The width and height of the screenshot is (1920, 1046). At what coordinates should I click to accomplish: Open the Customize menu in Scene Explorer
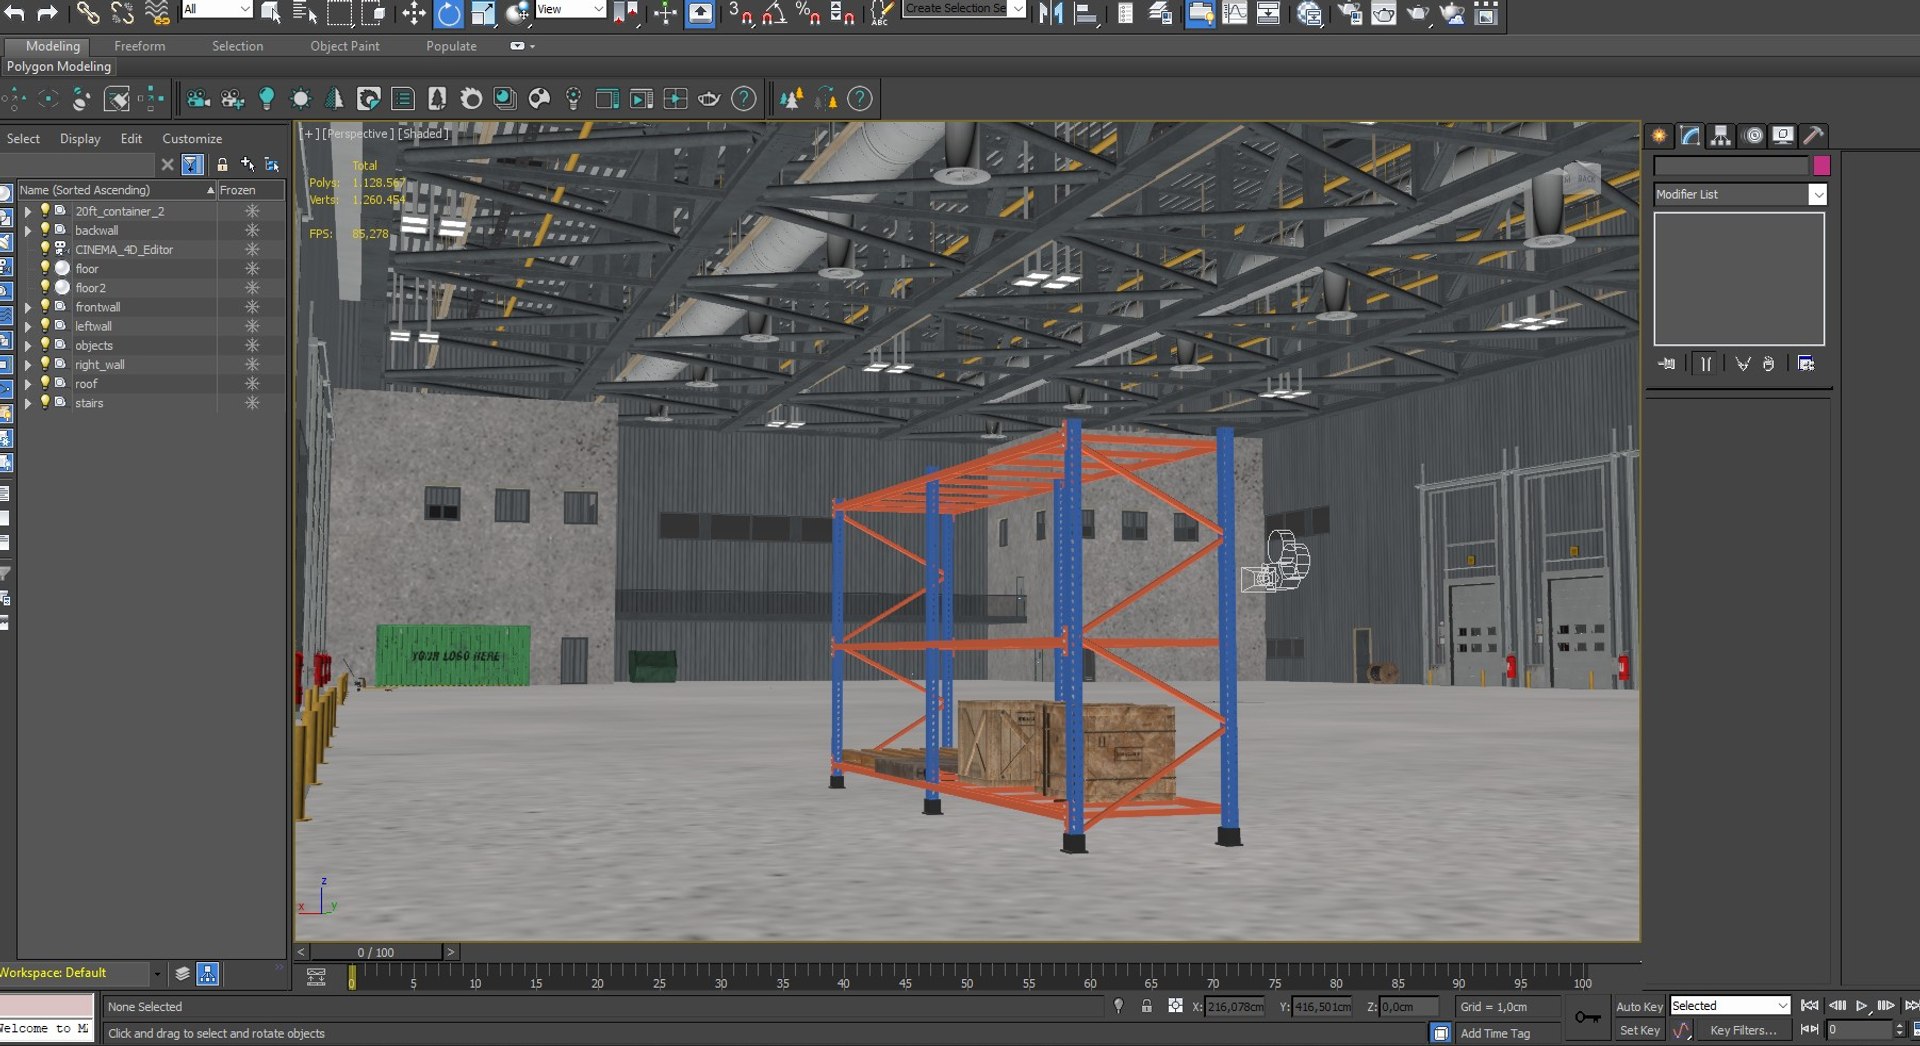pyautogui.click(x=192, y=139)
